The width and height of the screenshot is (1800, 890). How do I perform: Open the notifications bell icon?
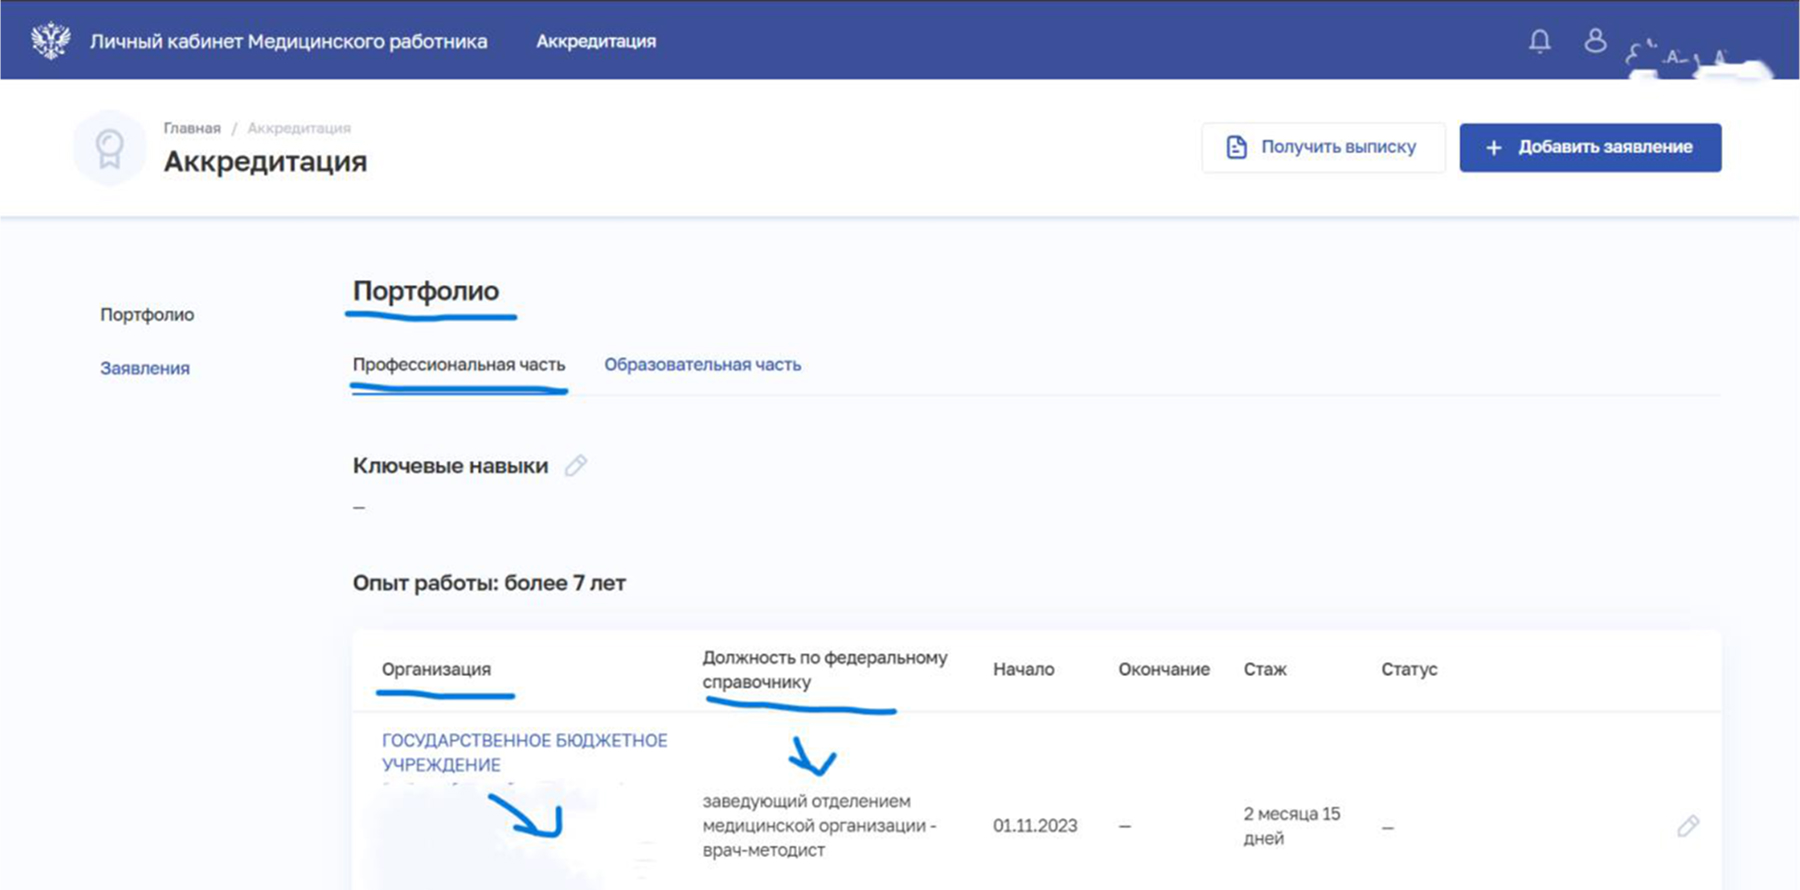(1539, 41)
